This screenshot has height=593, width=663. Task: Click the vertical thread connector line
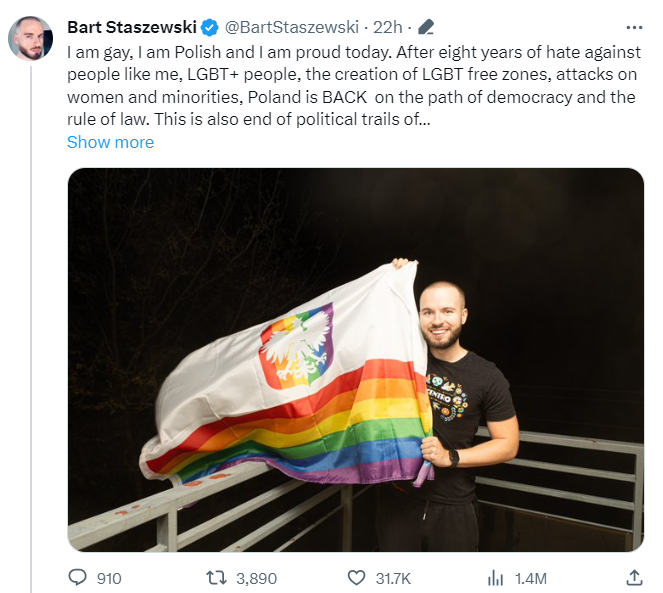click(31, 329)
